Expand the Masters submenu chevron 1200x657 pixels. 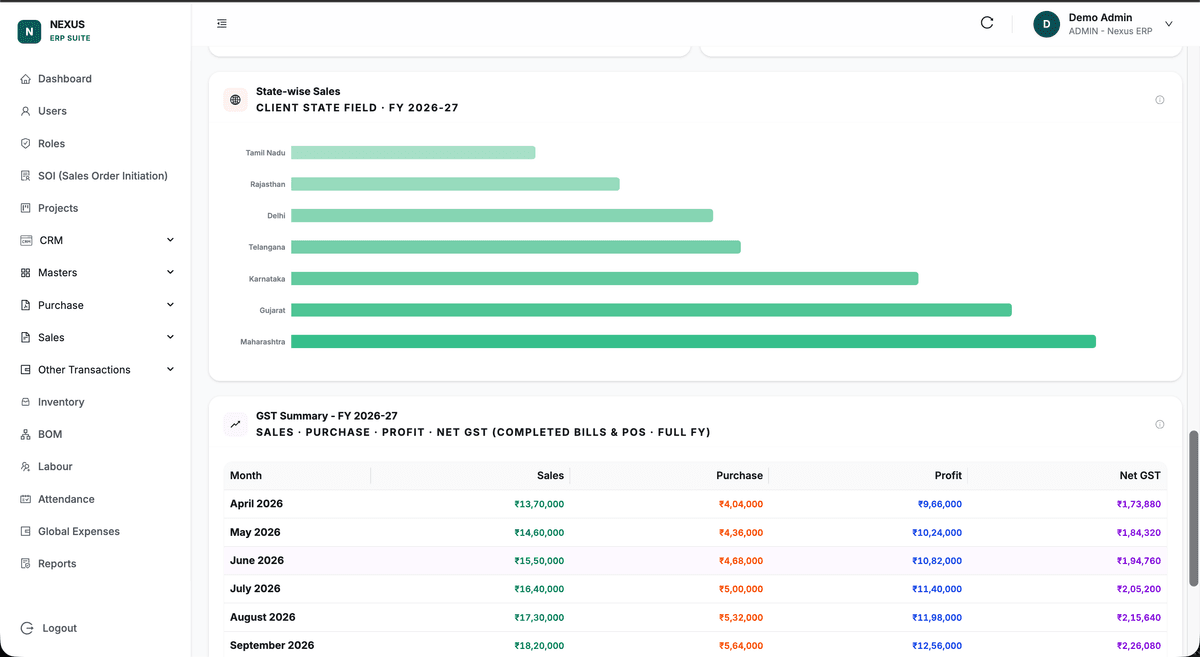(x=170, y=272)
